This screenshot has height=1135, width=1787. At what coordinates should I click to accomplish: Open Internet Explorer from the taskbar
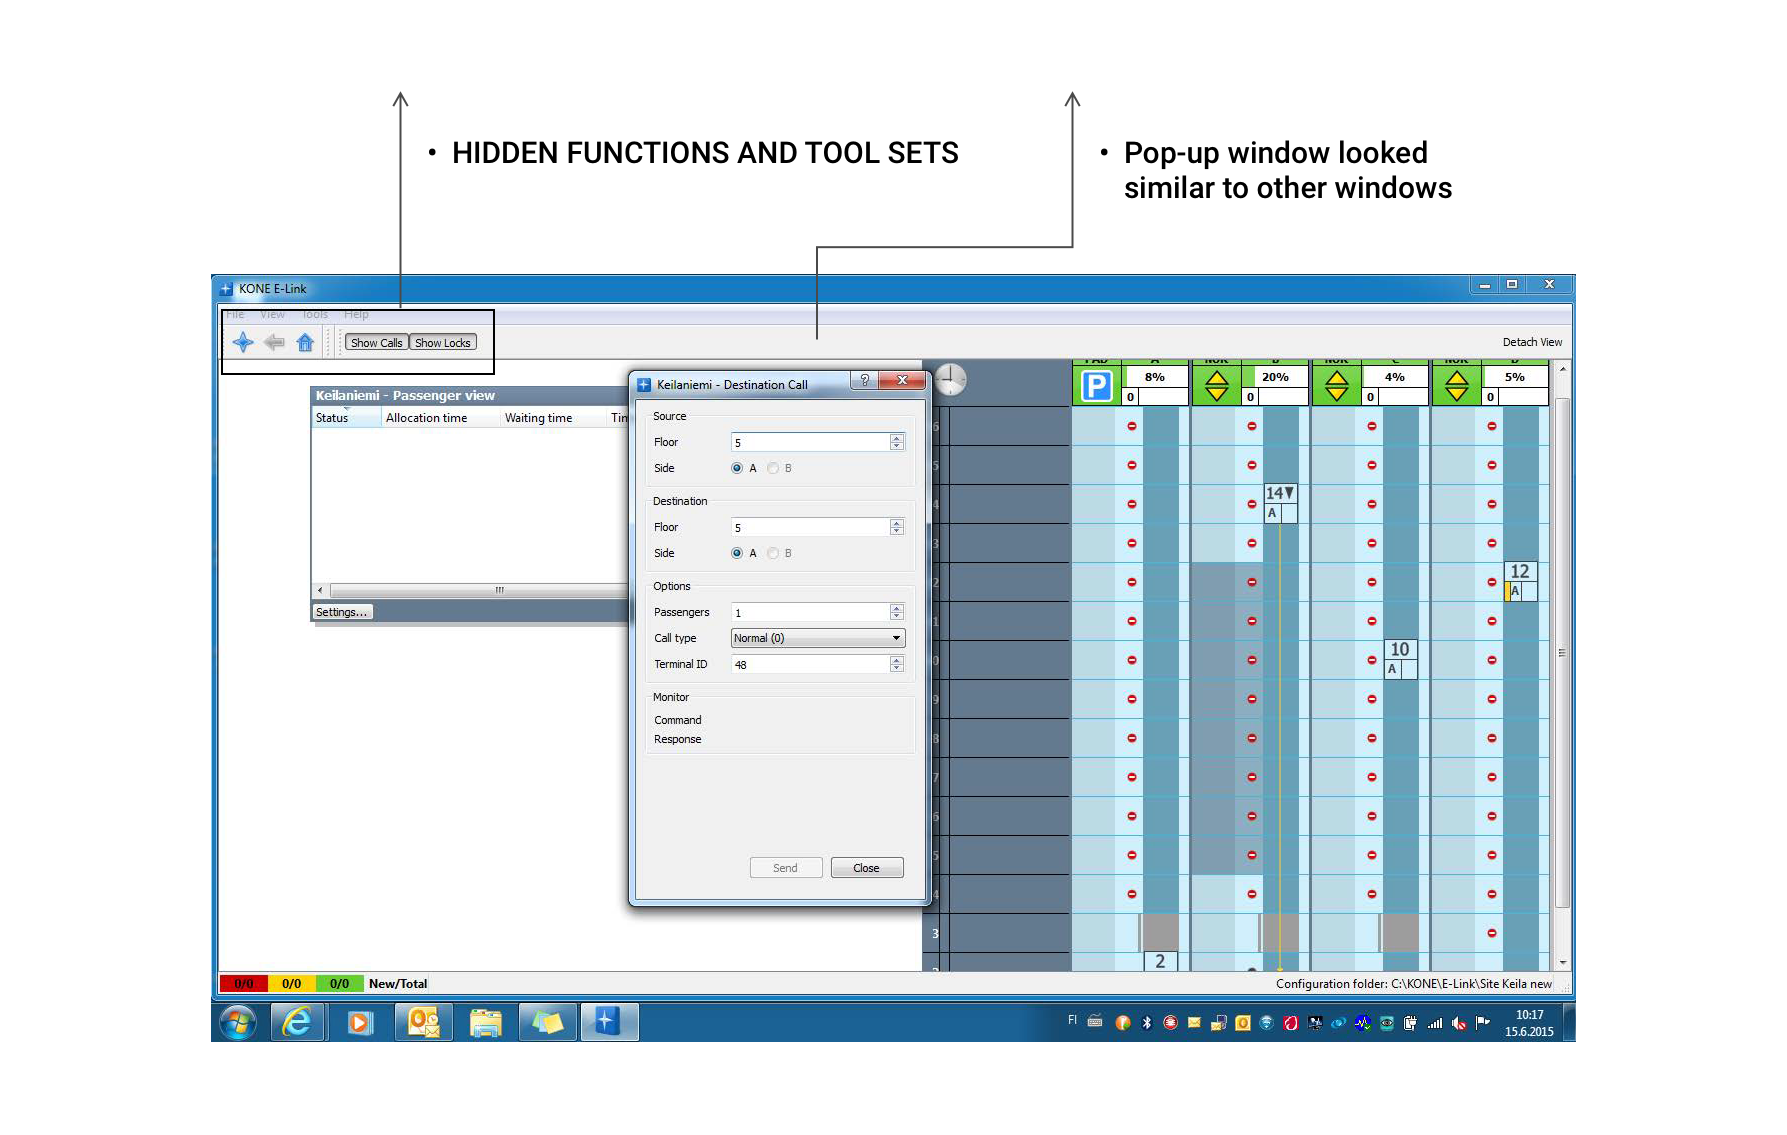[297, 1022]
